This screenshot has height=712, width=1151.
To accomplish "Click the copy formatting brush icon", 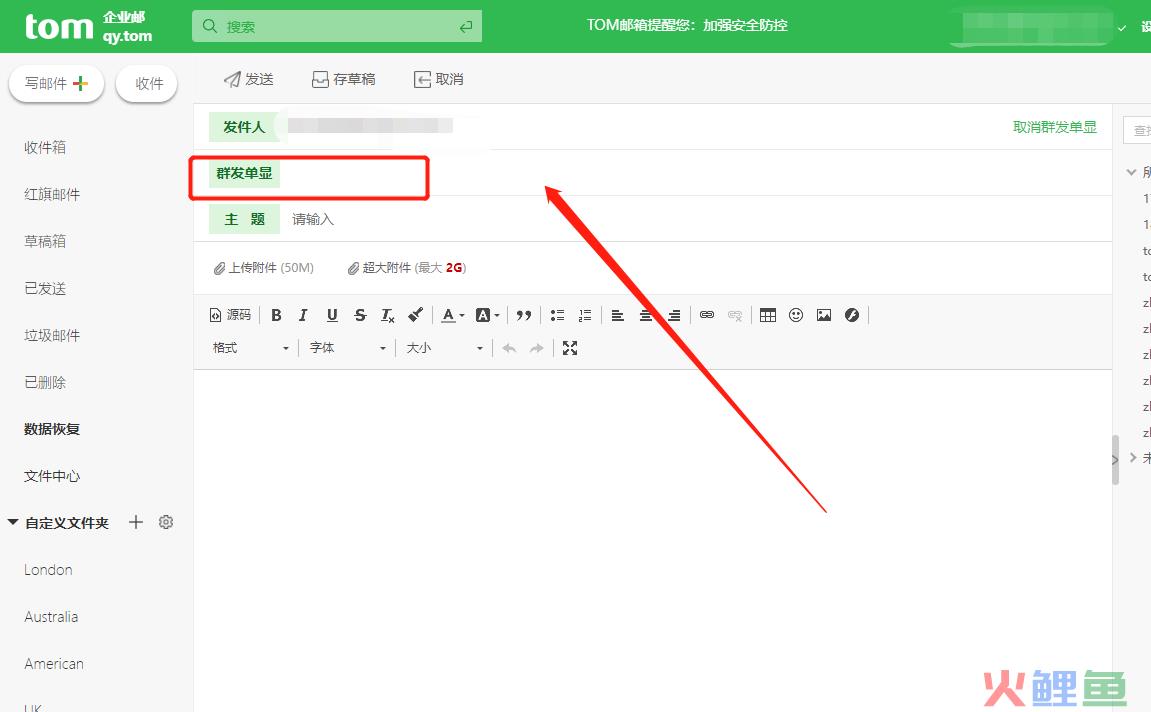I will (x=415, y=315).
